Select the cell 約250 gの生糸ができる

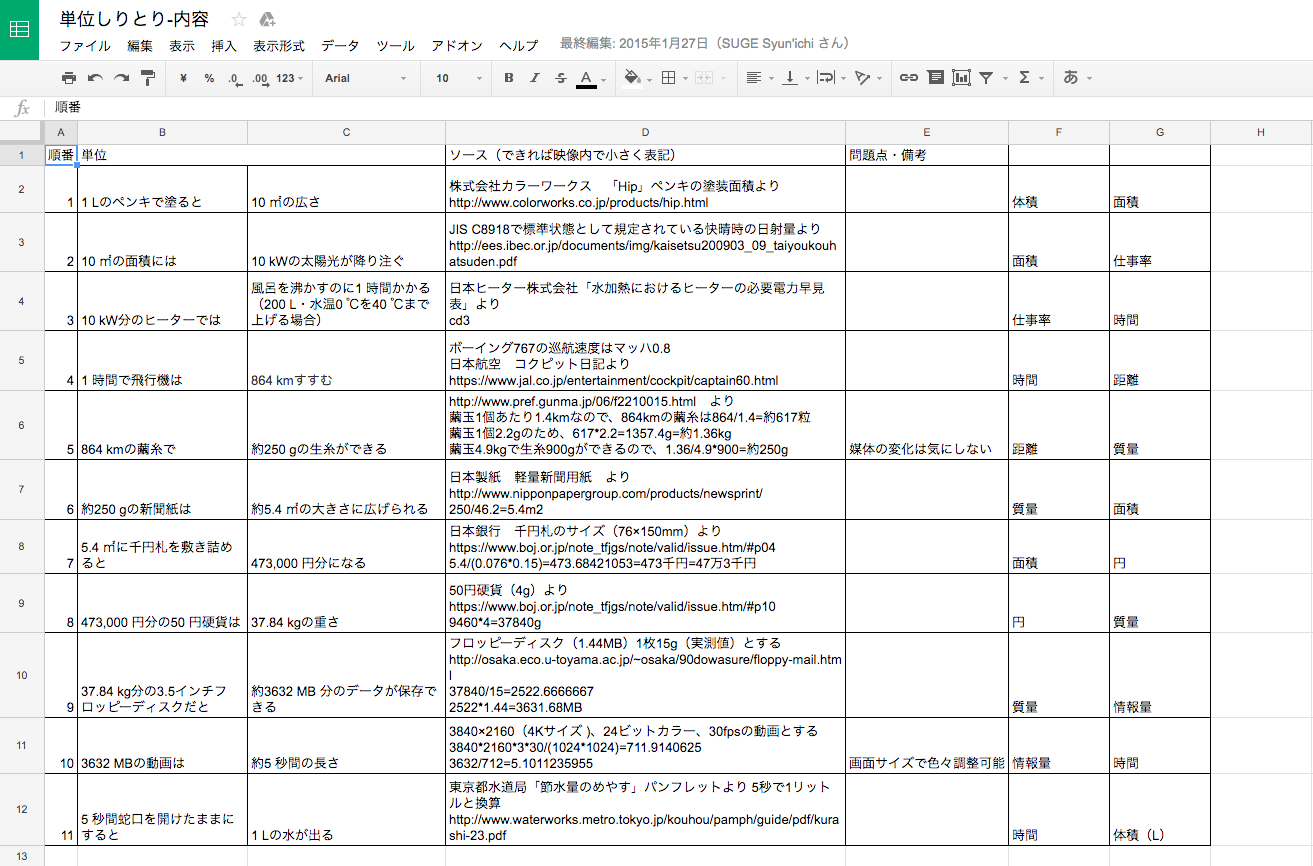[x=346, y=425]
